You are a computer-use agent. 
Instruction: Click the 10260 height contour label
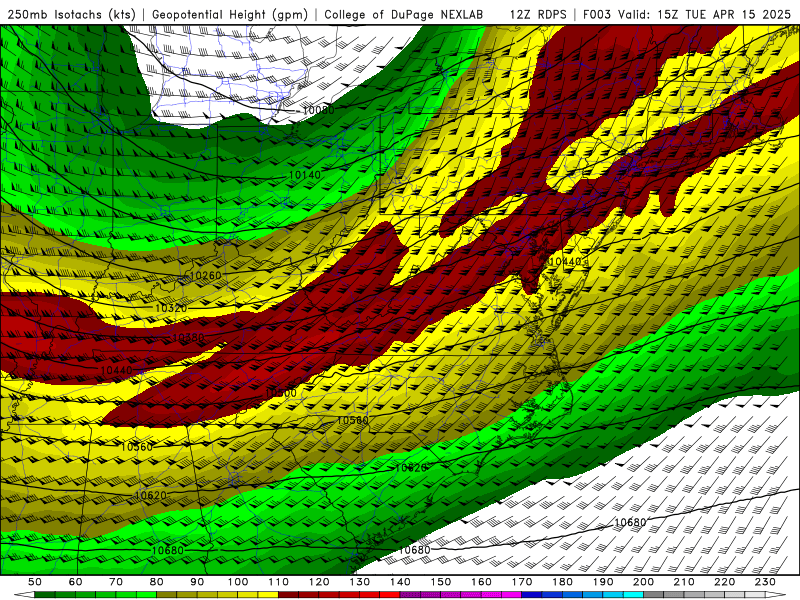point(205,276)
